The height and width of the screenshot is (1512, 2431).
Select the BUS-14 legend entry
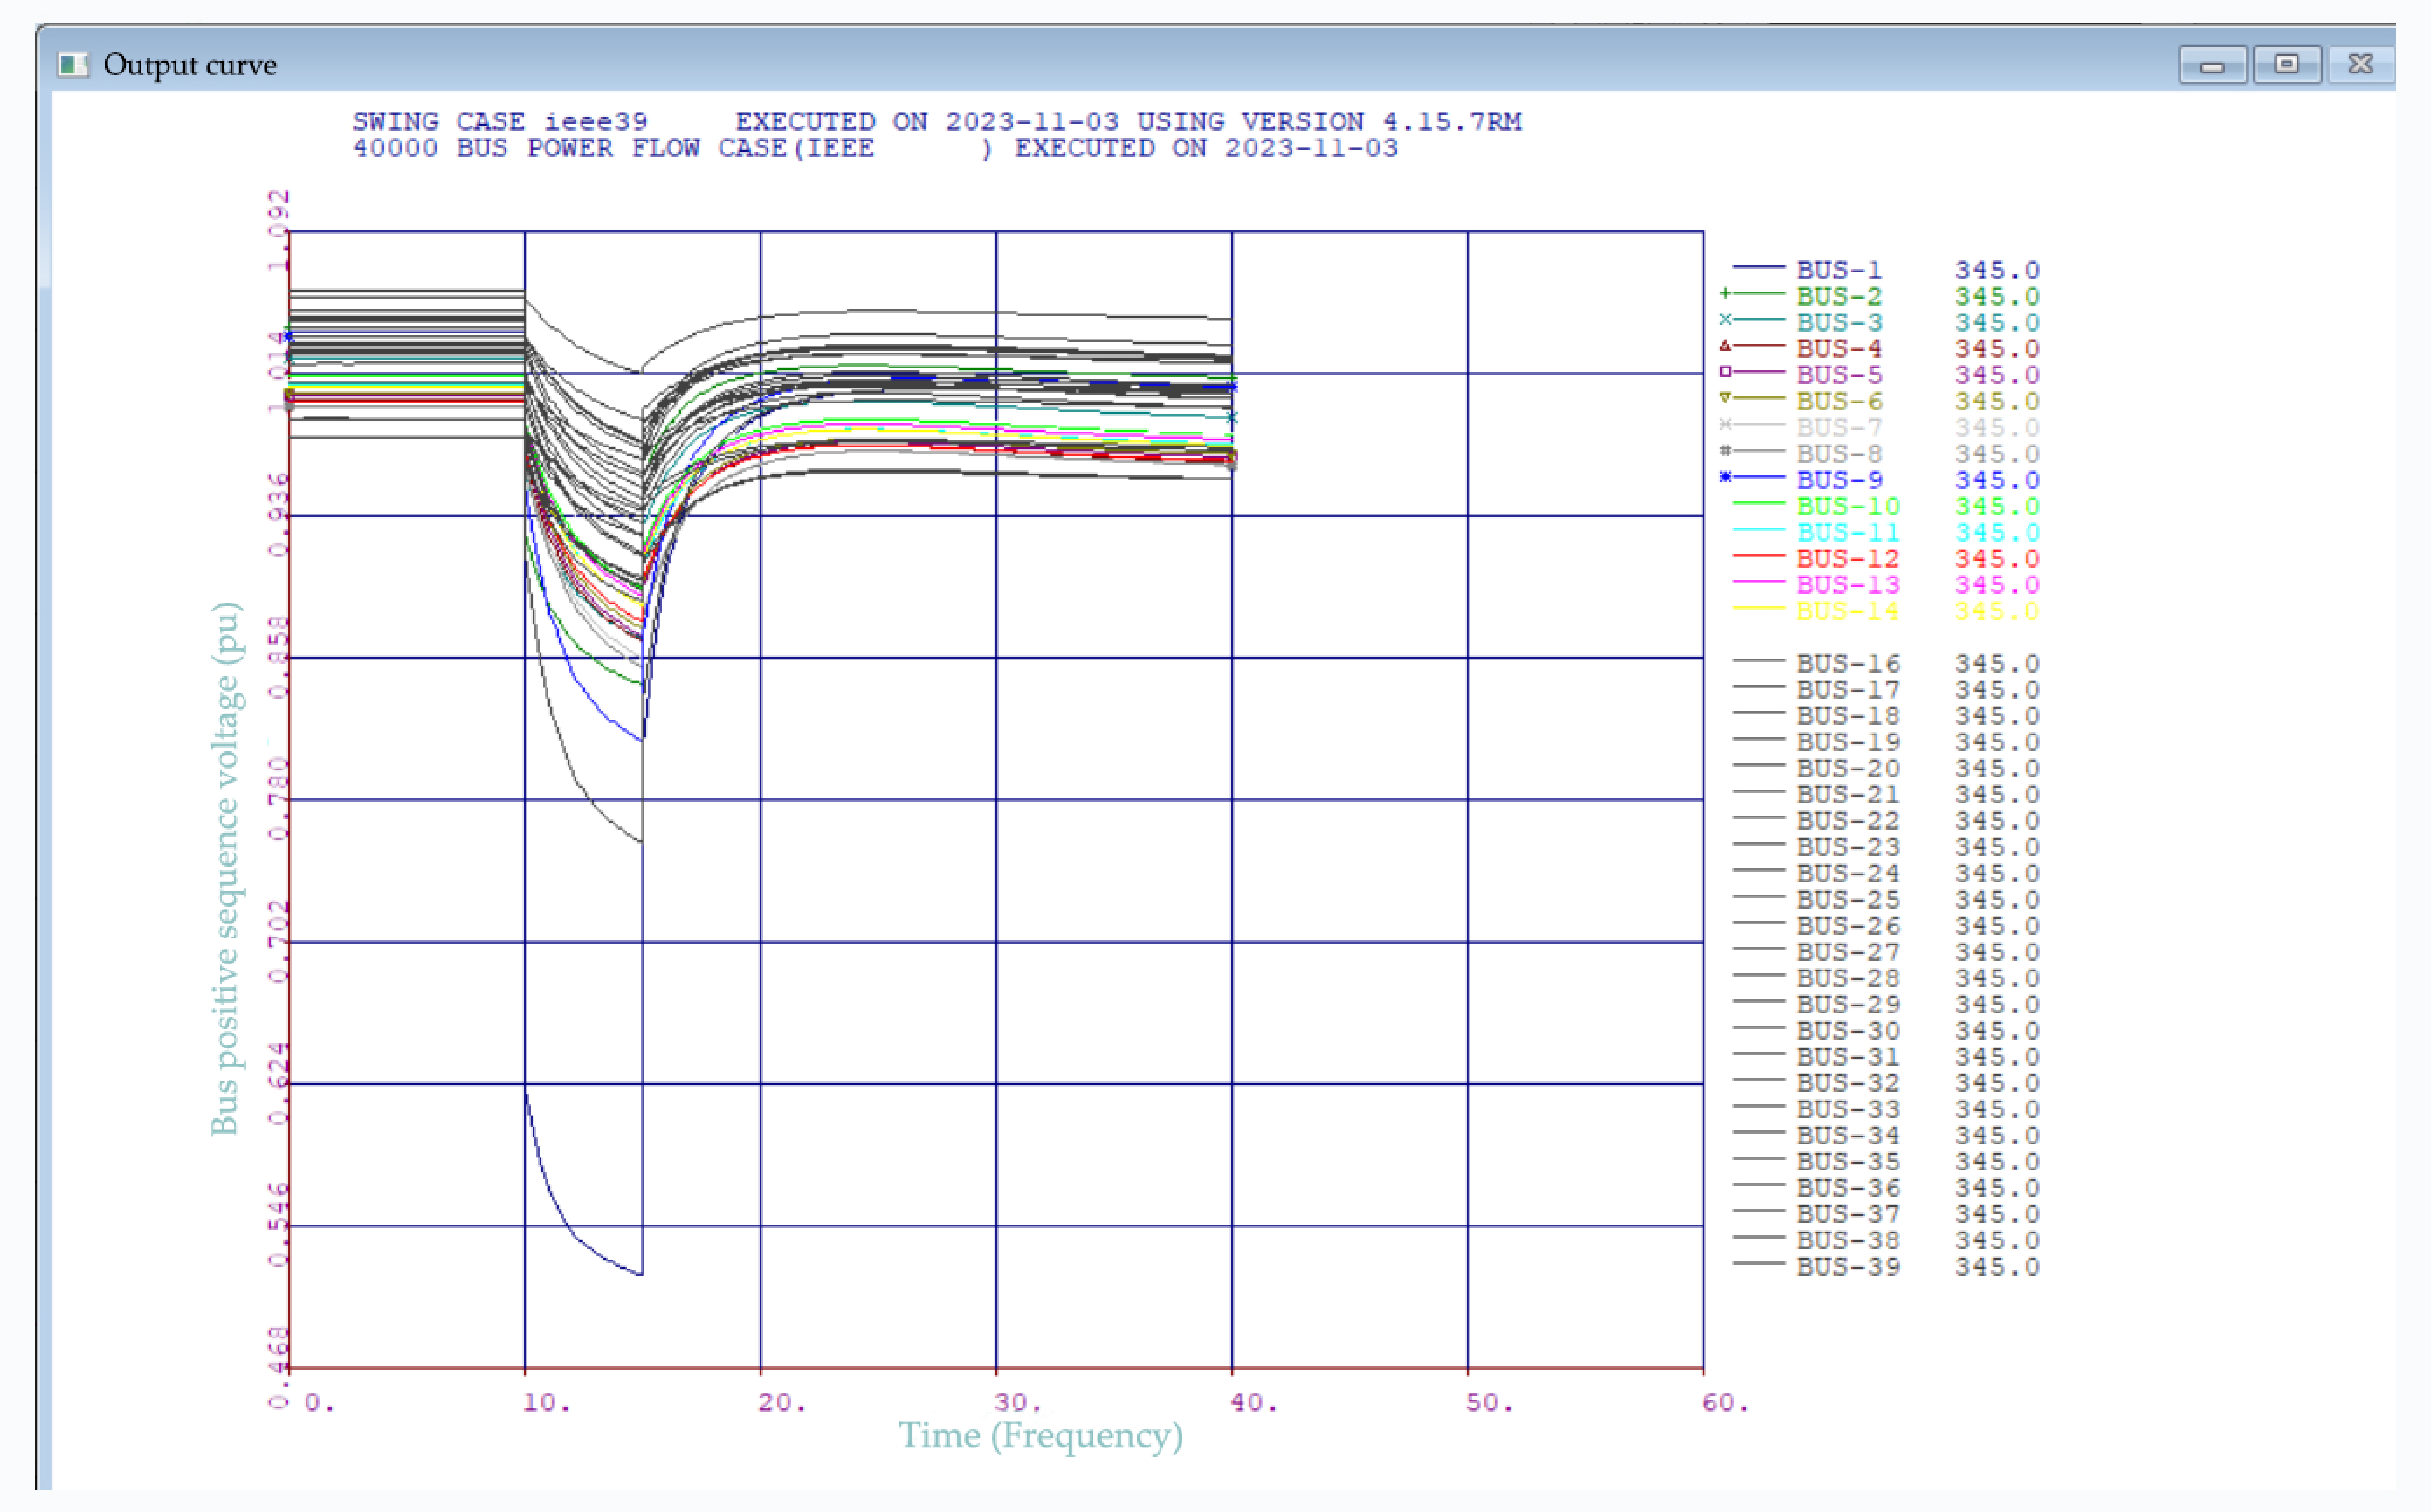(1886, 611)
